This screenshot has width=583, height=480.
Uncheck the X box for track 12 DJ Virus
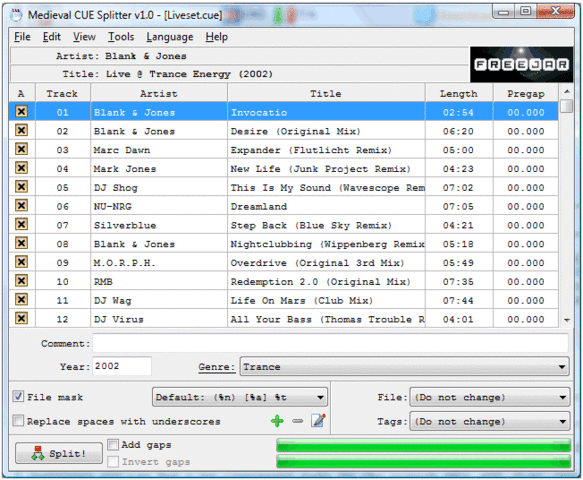coord(22,318)
